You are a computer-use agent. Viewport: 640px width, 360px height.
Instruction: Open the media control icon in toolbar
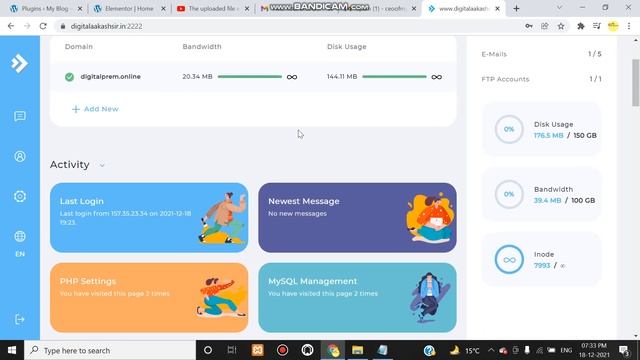click(x=596, y=26)
